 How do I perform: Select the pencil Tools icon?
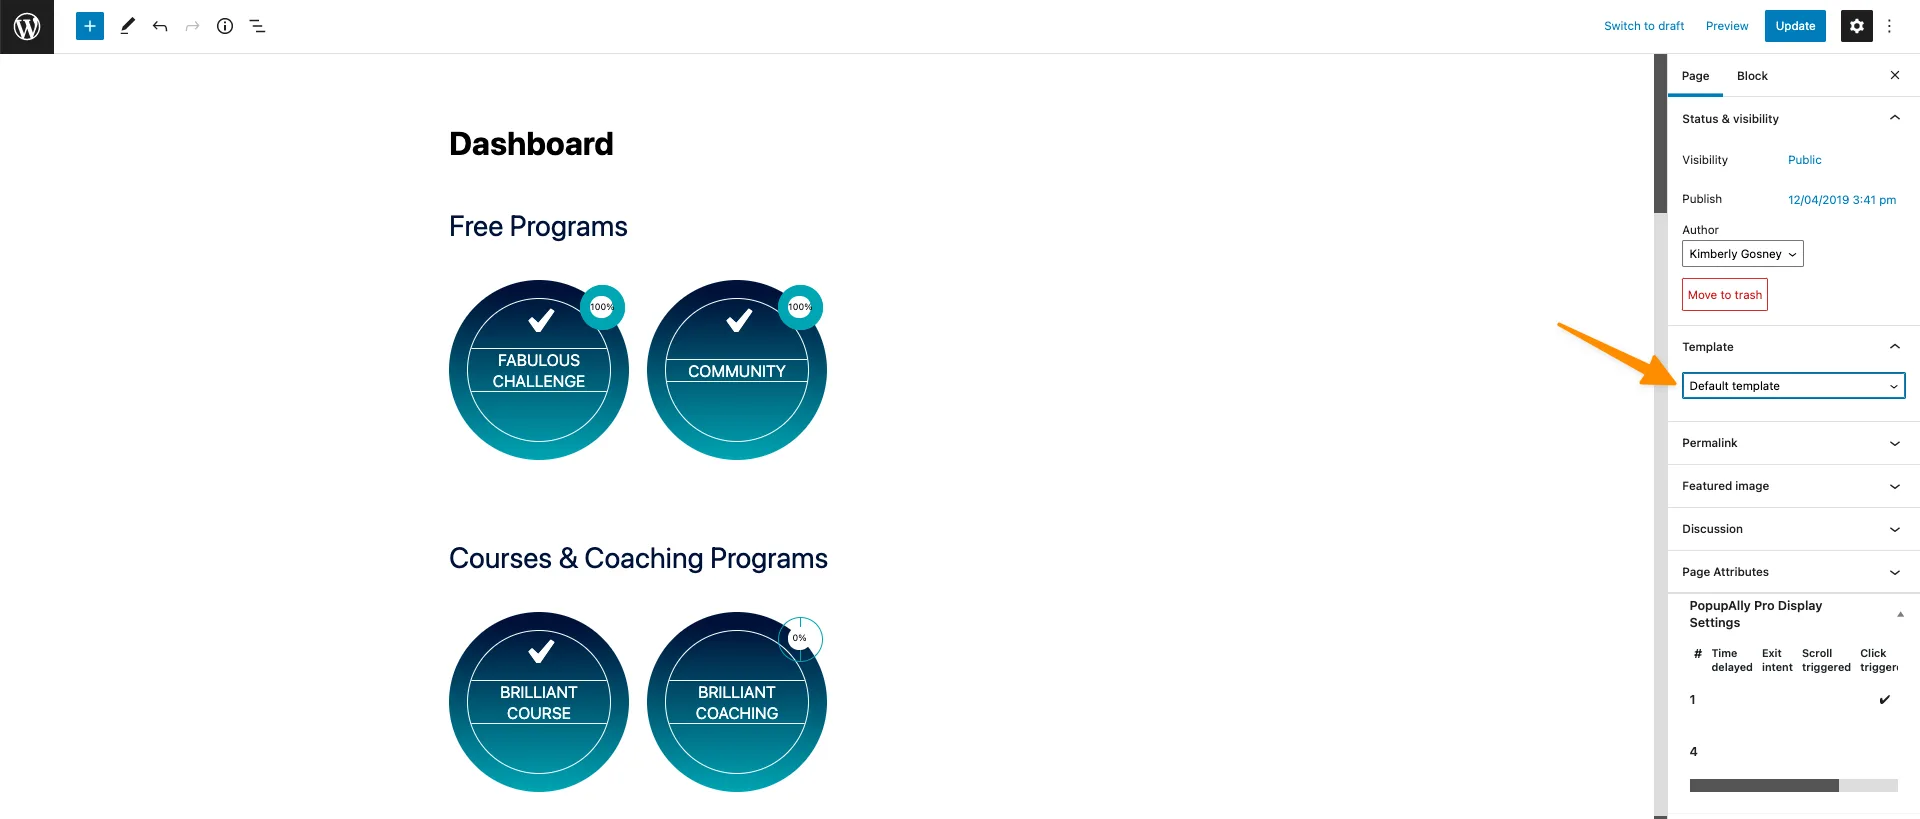[x=127, y=27]
